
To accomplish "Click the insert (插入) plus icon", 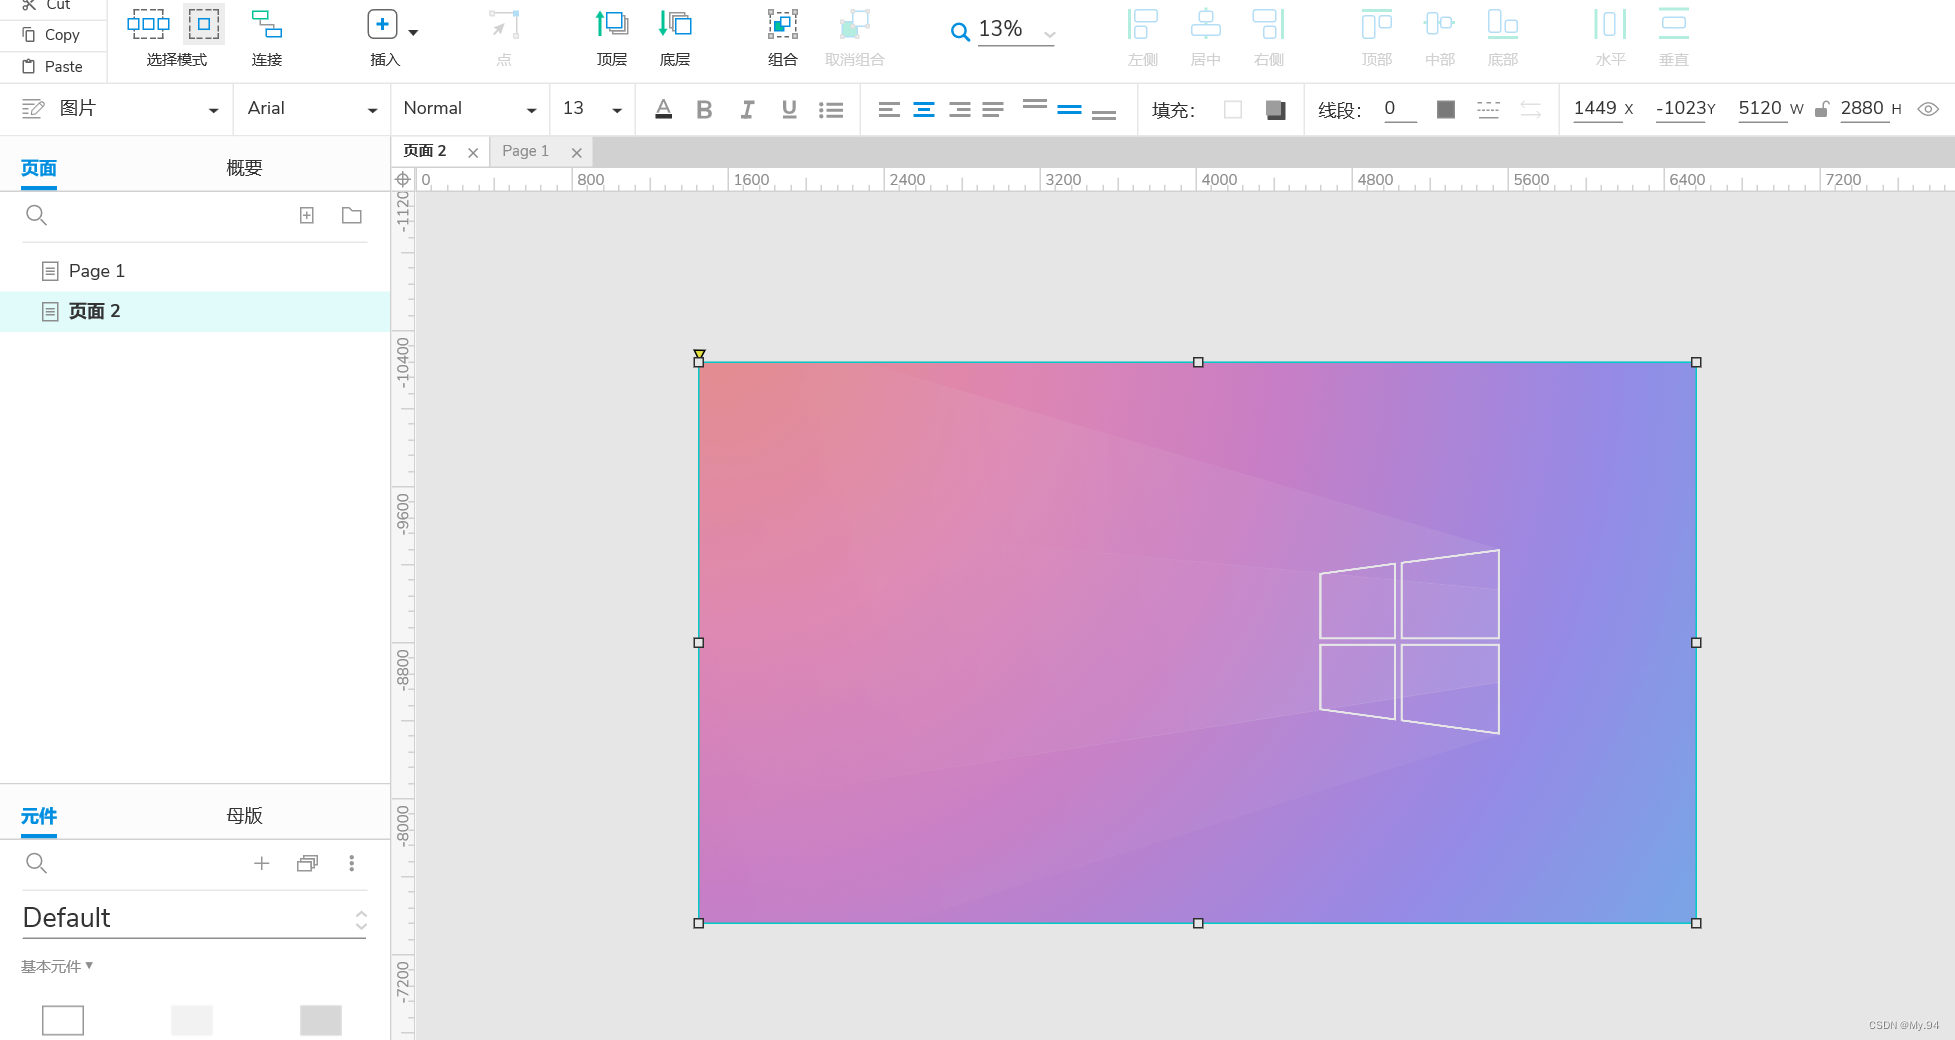I will (382, 24).
